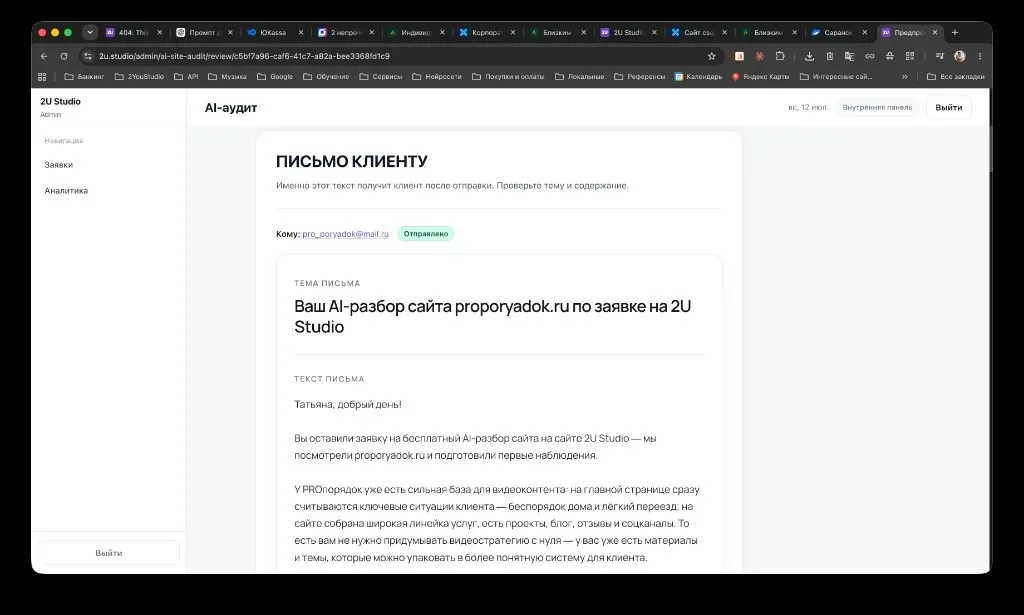This screenshot has height=615, width=1024.
Task: Click the page scrollbar on right edge
Action: pyautogui.click(x=990, y=150)
